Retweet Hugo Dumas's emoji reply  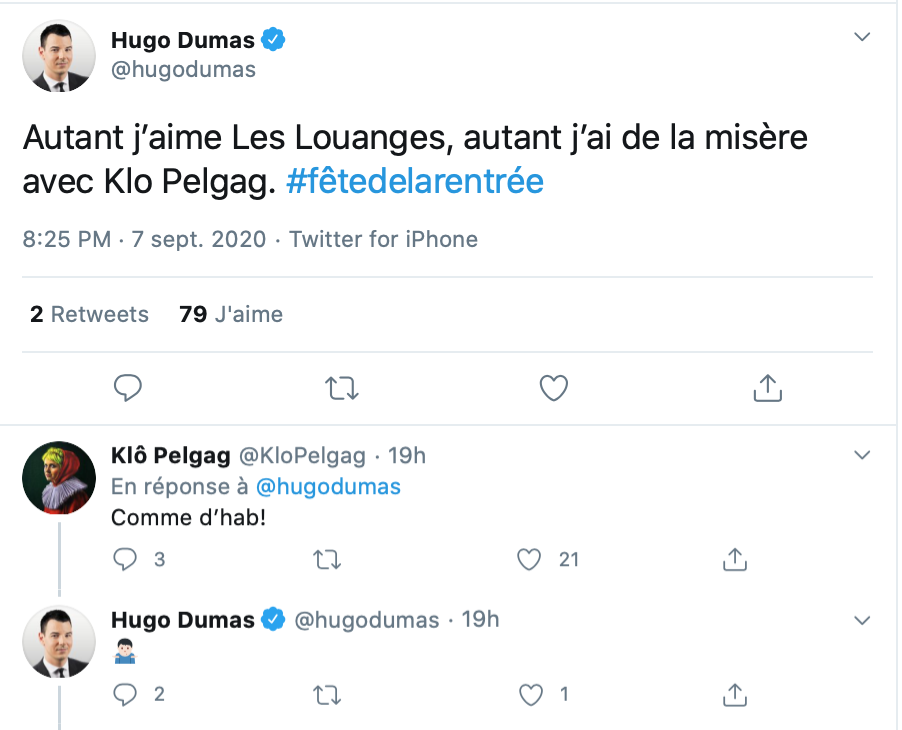tap(327, 693)
